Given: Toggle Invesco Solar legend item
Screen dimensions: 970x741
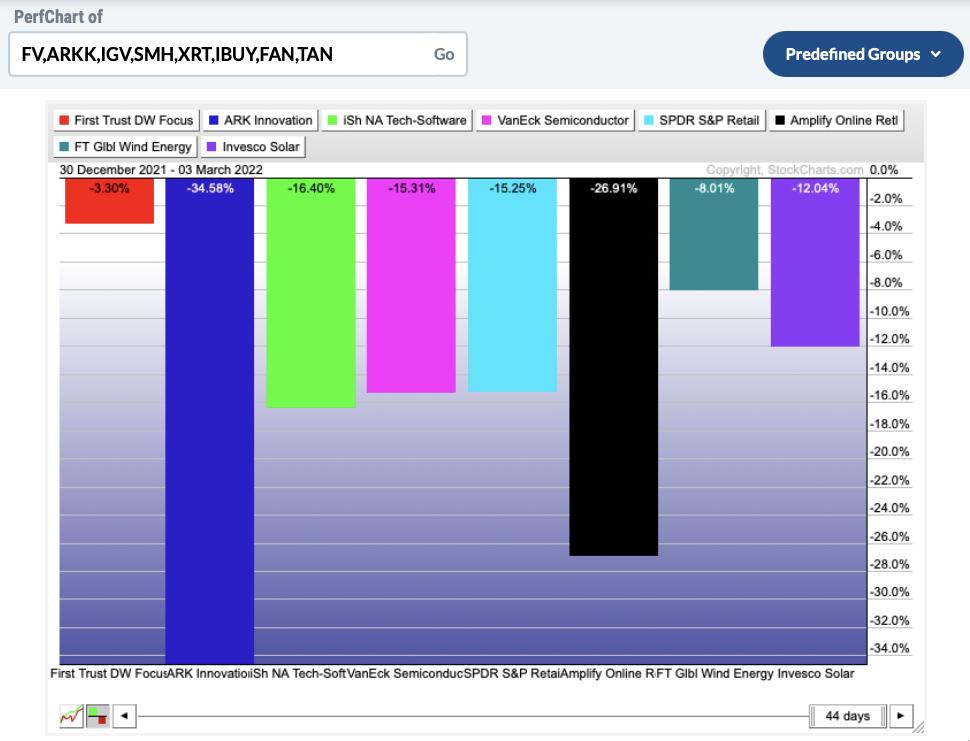Looking at the screenshot, I should 252,146.
